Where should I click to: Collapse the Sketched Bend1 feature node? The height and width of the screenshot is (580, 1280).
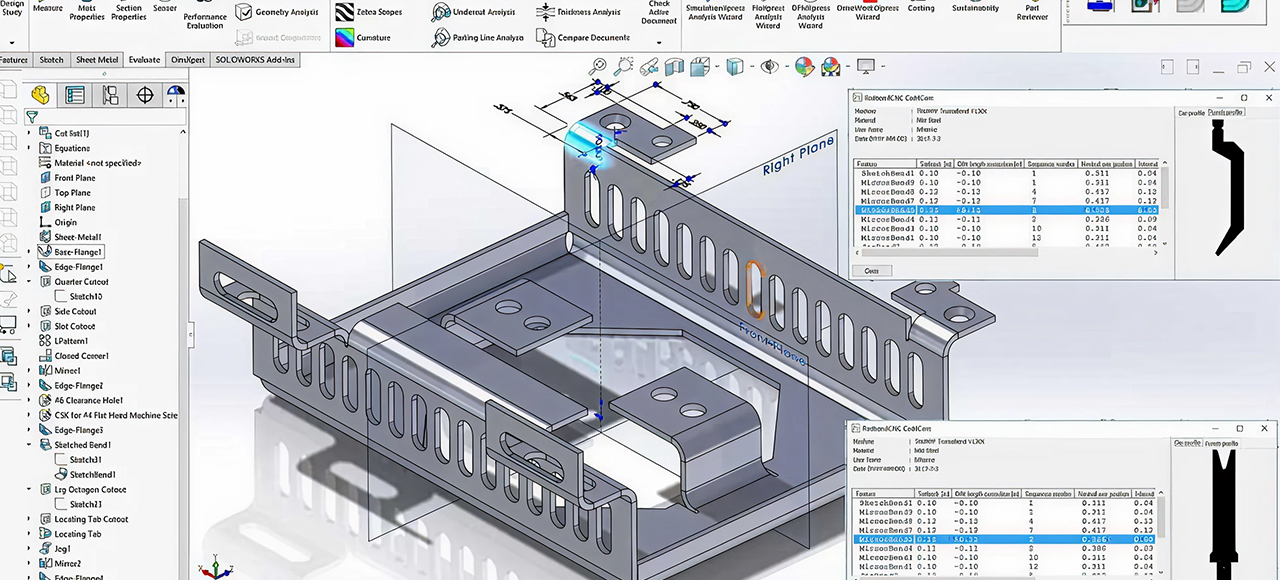(x=29, y=445)
